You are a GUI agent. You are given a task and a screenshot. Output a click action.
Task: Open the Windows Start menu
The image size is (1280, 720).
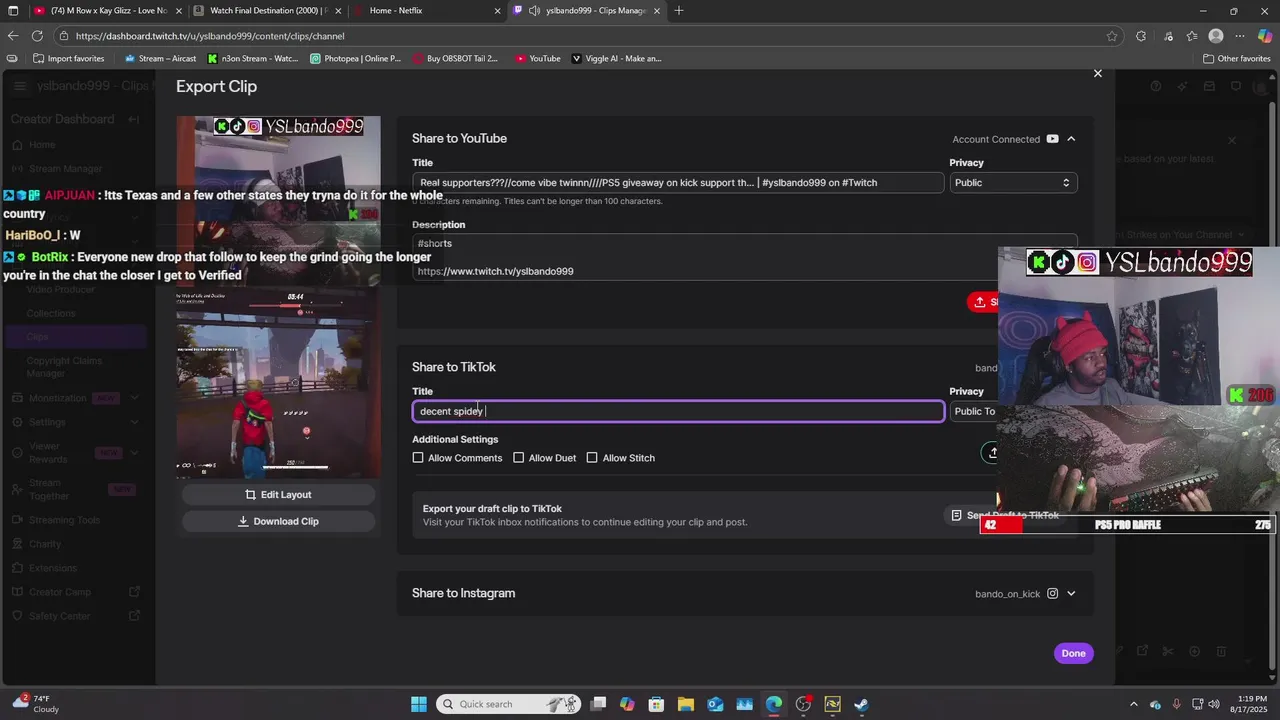[419, 704]
